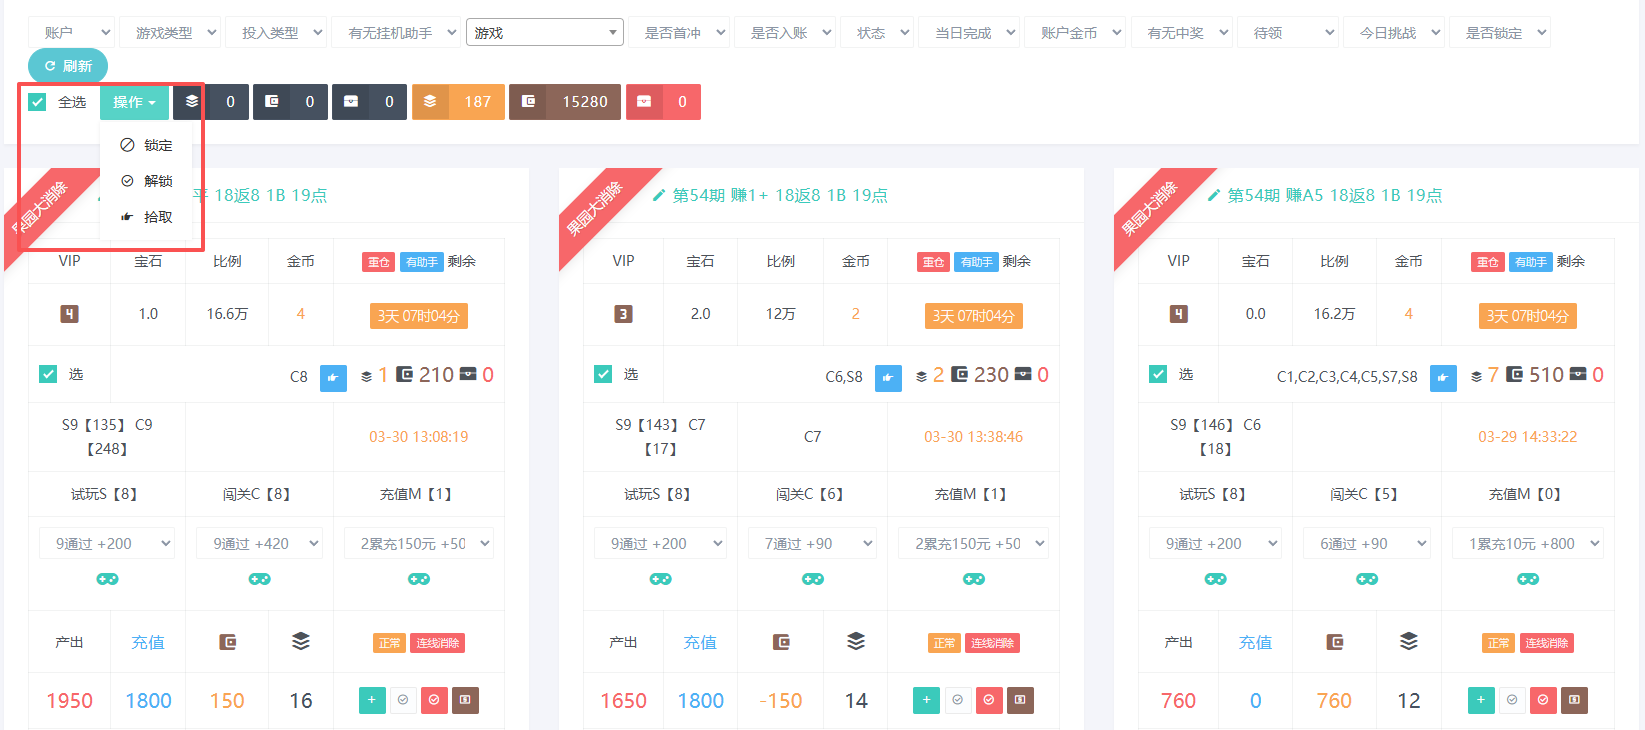This screenshot has width=1645, height=730.
Task: Click the green plus button in first card
Action: [372, 700]
